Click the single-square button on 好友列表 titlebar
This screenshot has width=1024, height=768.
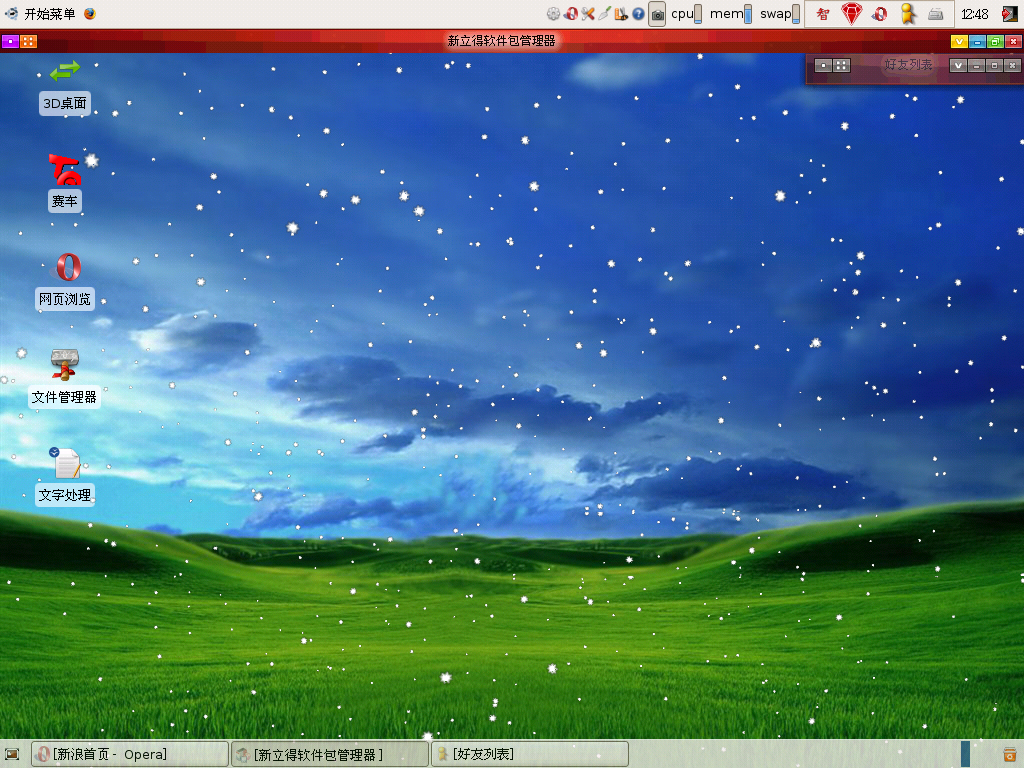824,65
